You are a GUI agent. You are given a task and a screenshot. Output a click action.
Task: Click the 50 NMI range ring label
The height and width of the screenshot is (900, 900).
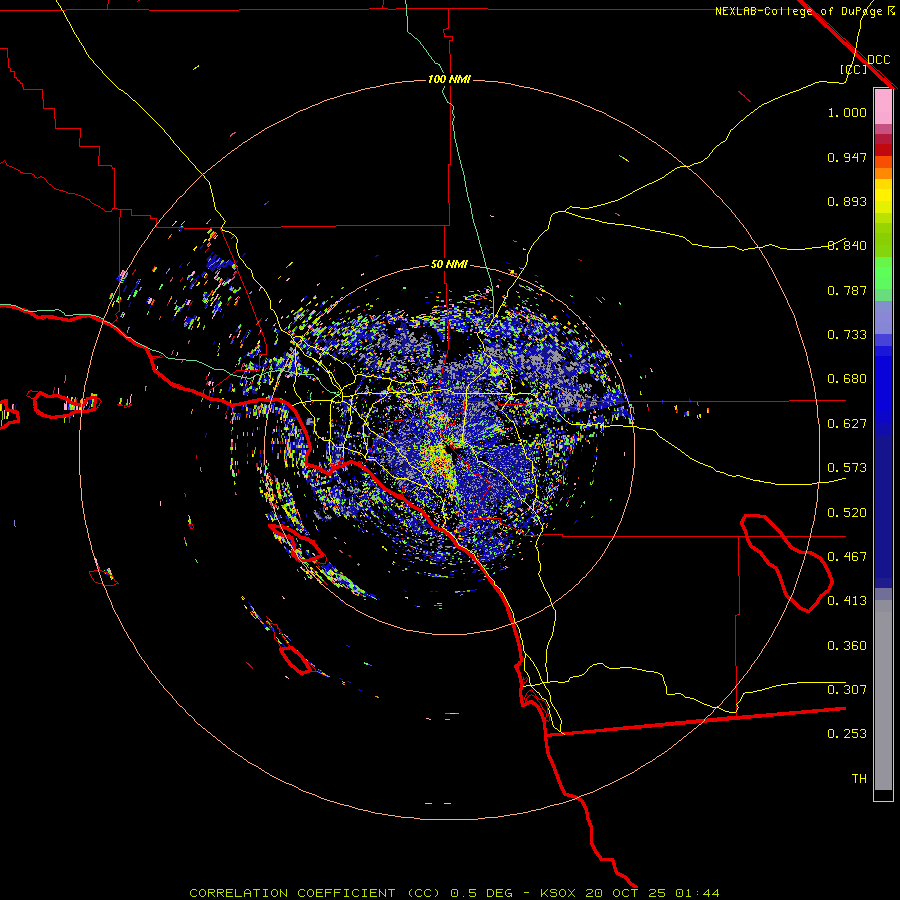[x=449, y=264]
